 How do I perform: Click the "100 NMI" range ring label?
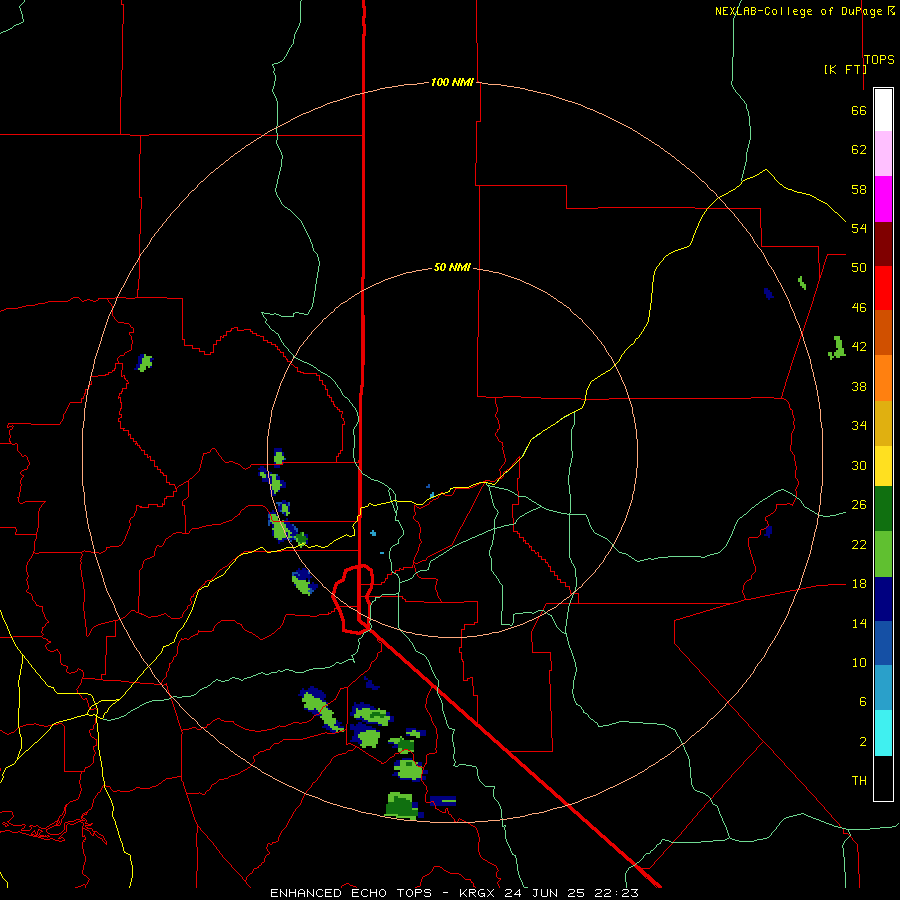(452, 82)
